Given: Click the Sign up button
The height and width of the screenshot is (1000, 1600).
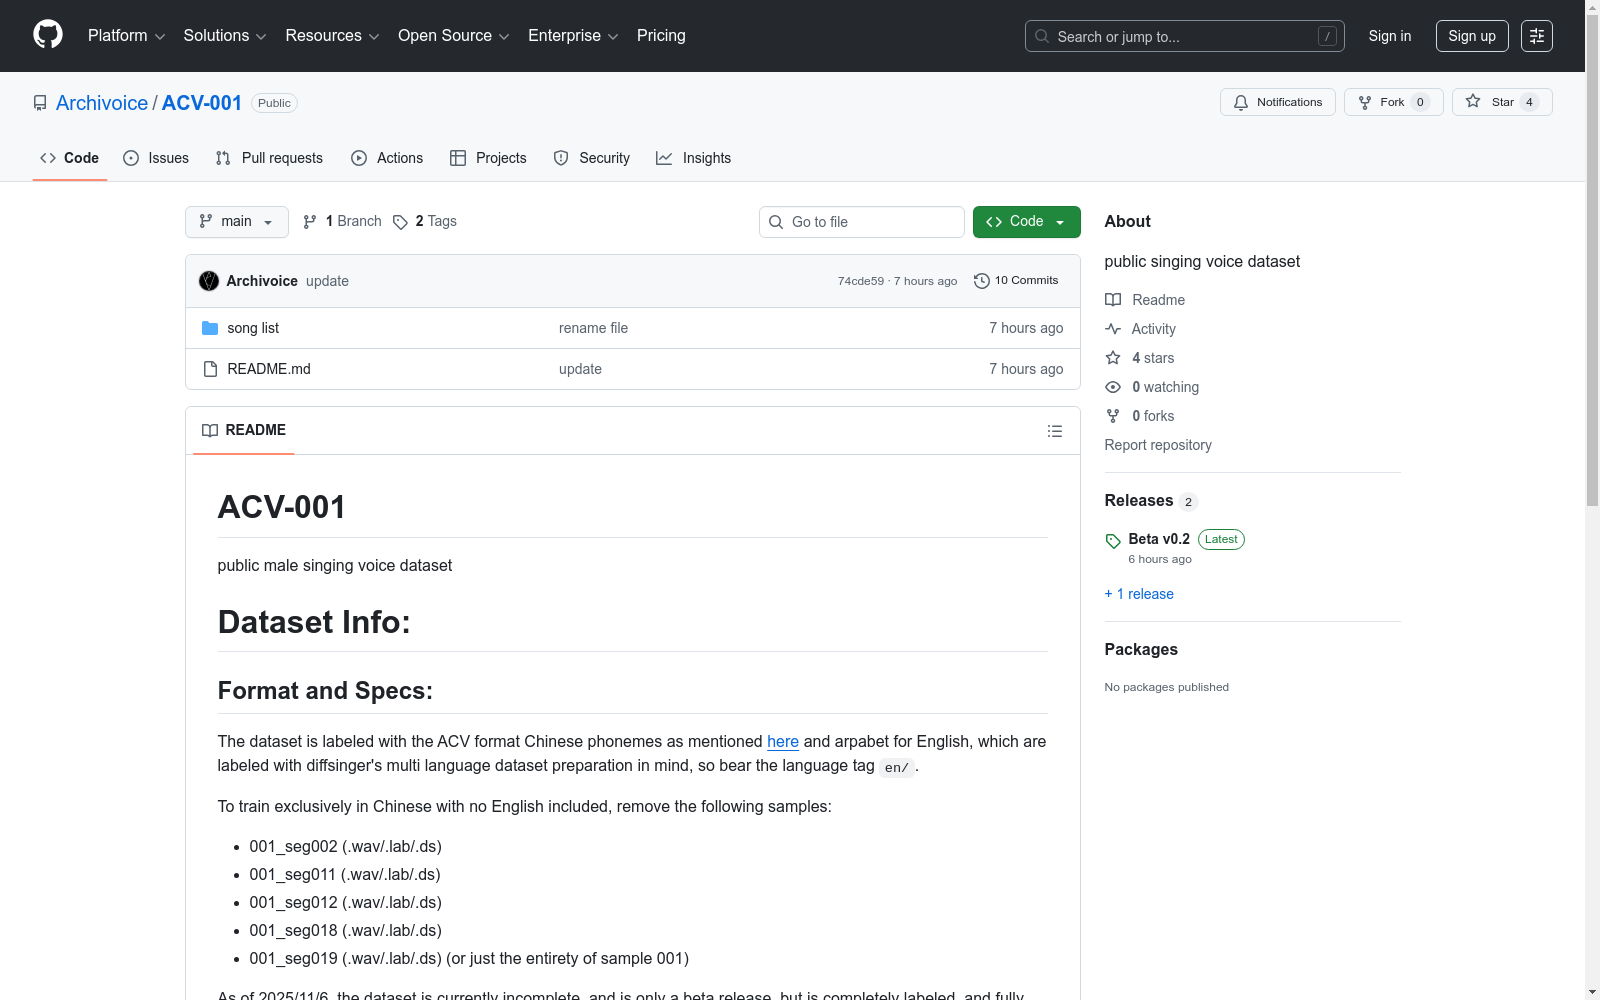Looking at the screenshot, I should (1472, 36).
